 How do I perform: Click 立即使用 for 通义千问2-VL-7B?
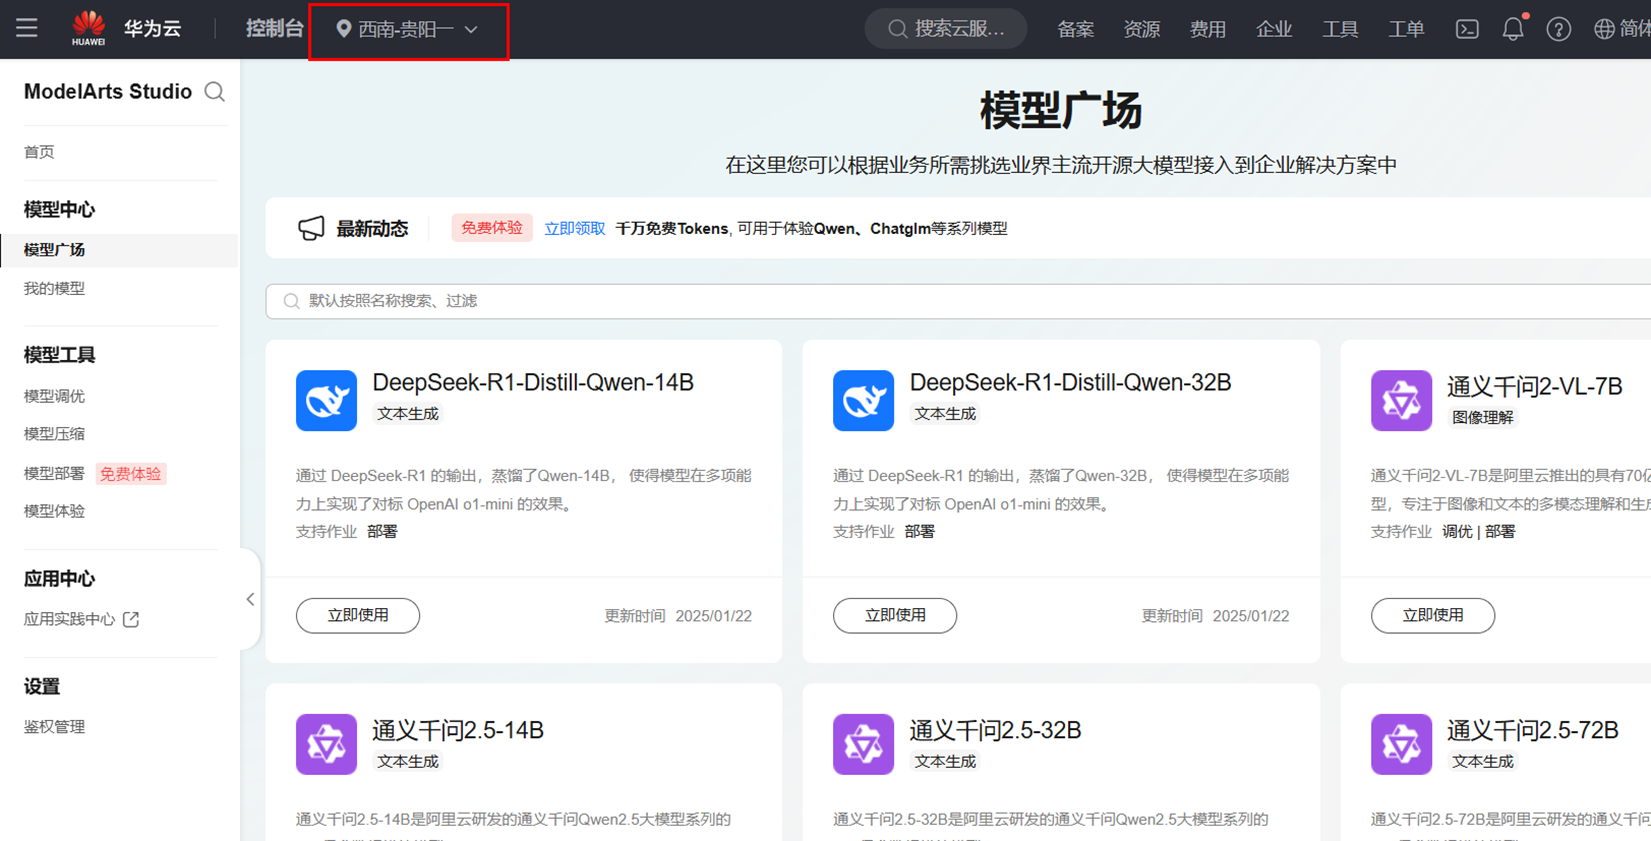click(1433, 615)
